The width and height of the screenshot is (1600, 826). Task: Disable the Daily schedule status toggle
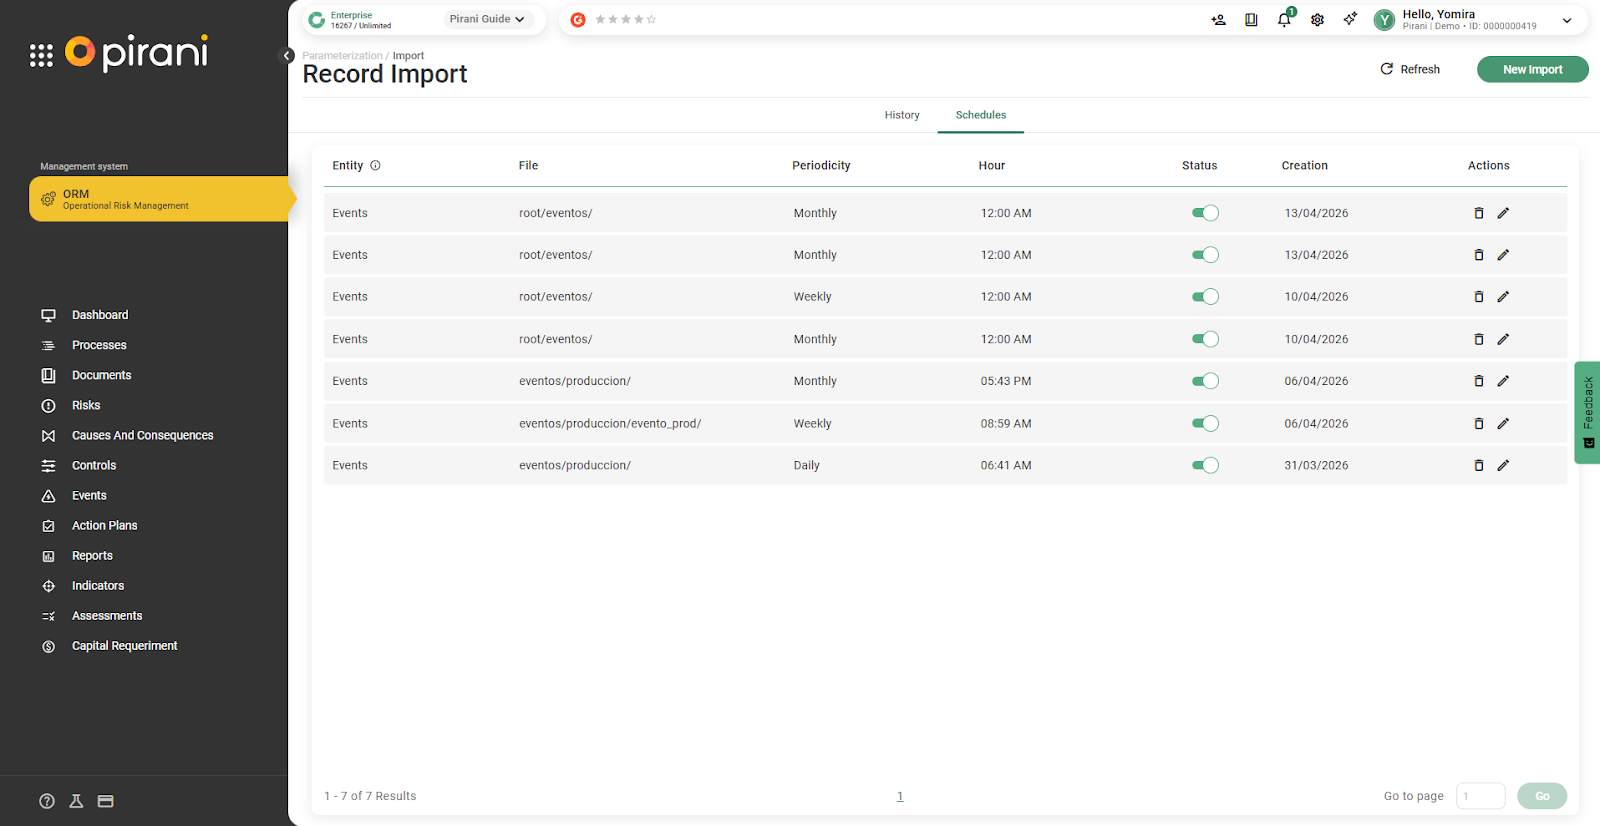click(1205, 465)
